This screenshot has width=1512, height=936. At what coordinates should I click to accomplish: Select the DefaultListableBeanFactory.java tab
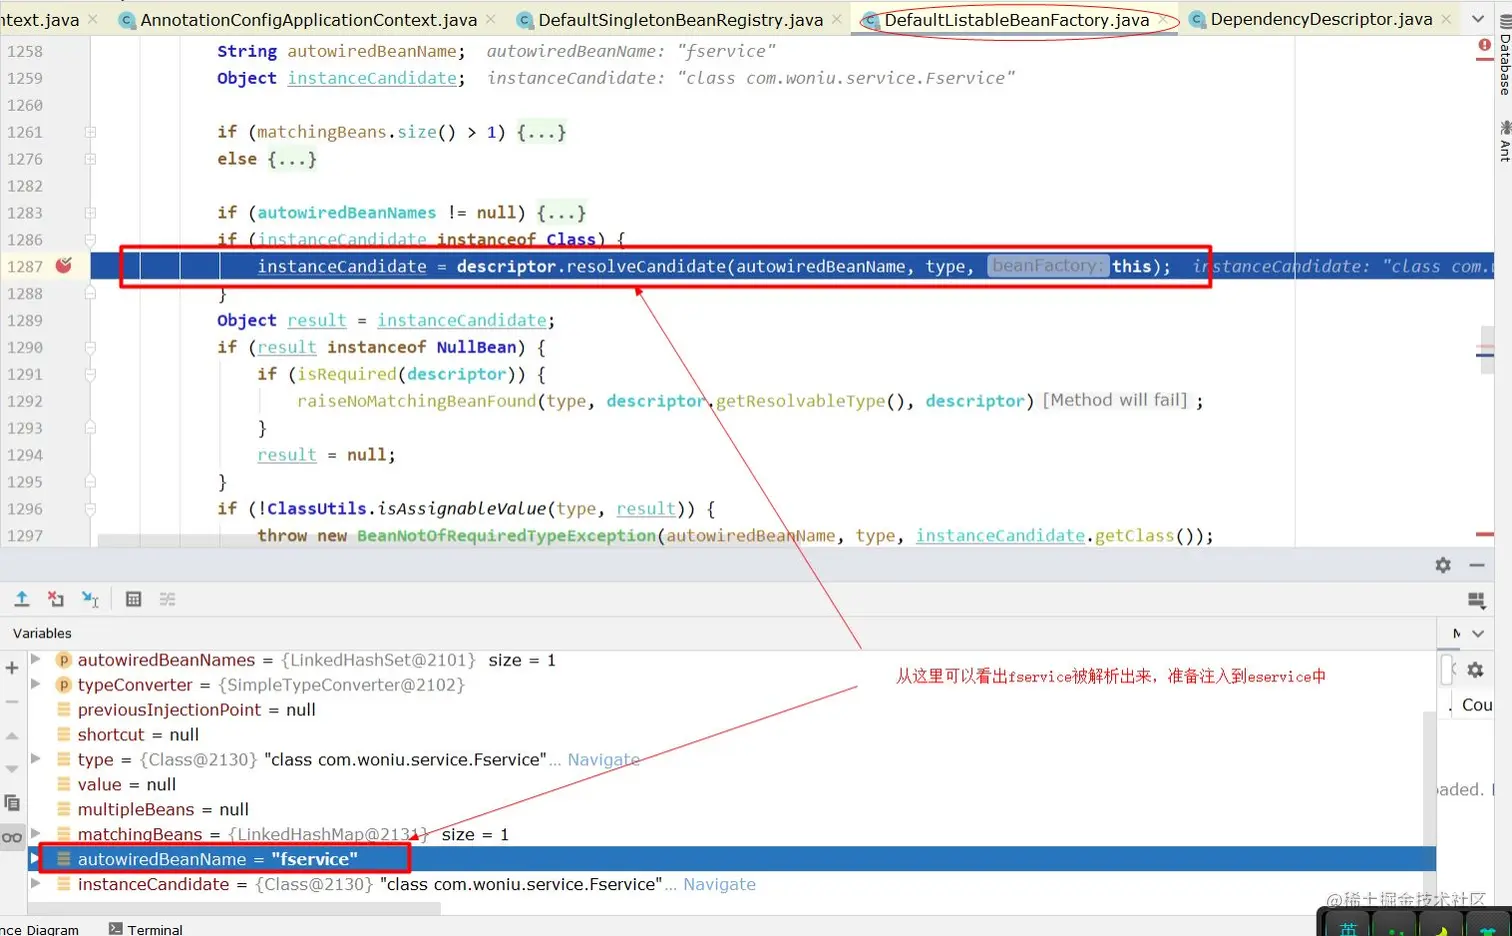click(x=1016, y=19)
